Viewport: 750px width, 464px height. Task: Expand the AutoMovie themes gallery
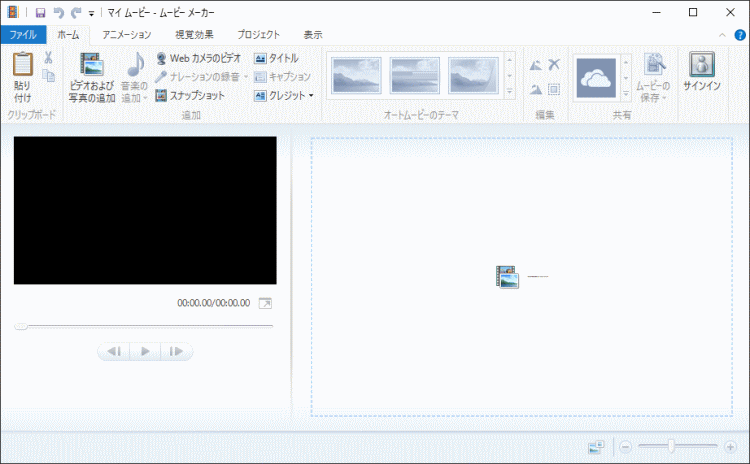point(509,91)
